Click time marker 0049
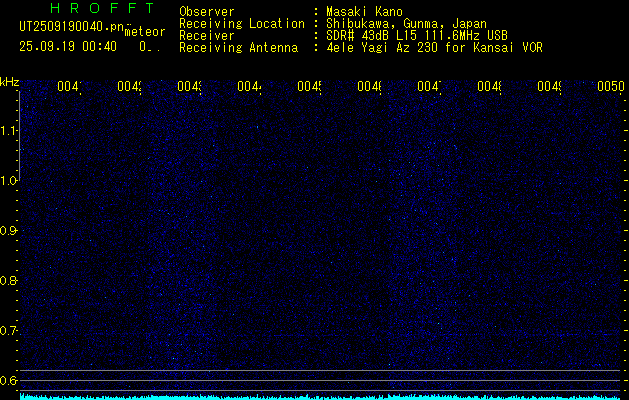 (x=549, y=87)
